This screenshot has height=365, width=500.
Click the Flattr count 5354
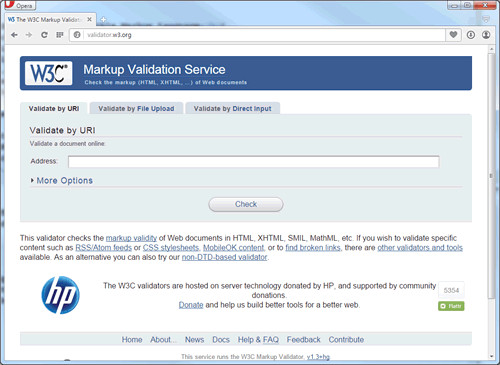451,290
